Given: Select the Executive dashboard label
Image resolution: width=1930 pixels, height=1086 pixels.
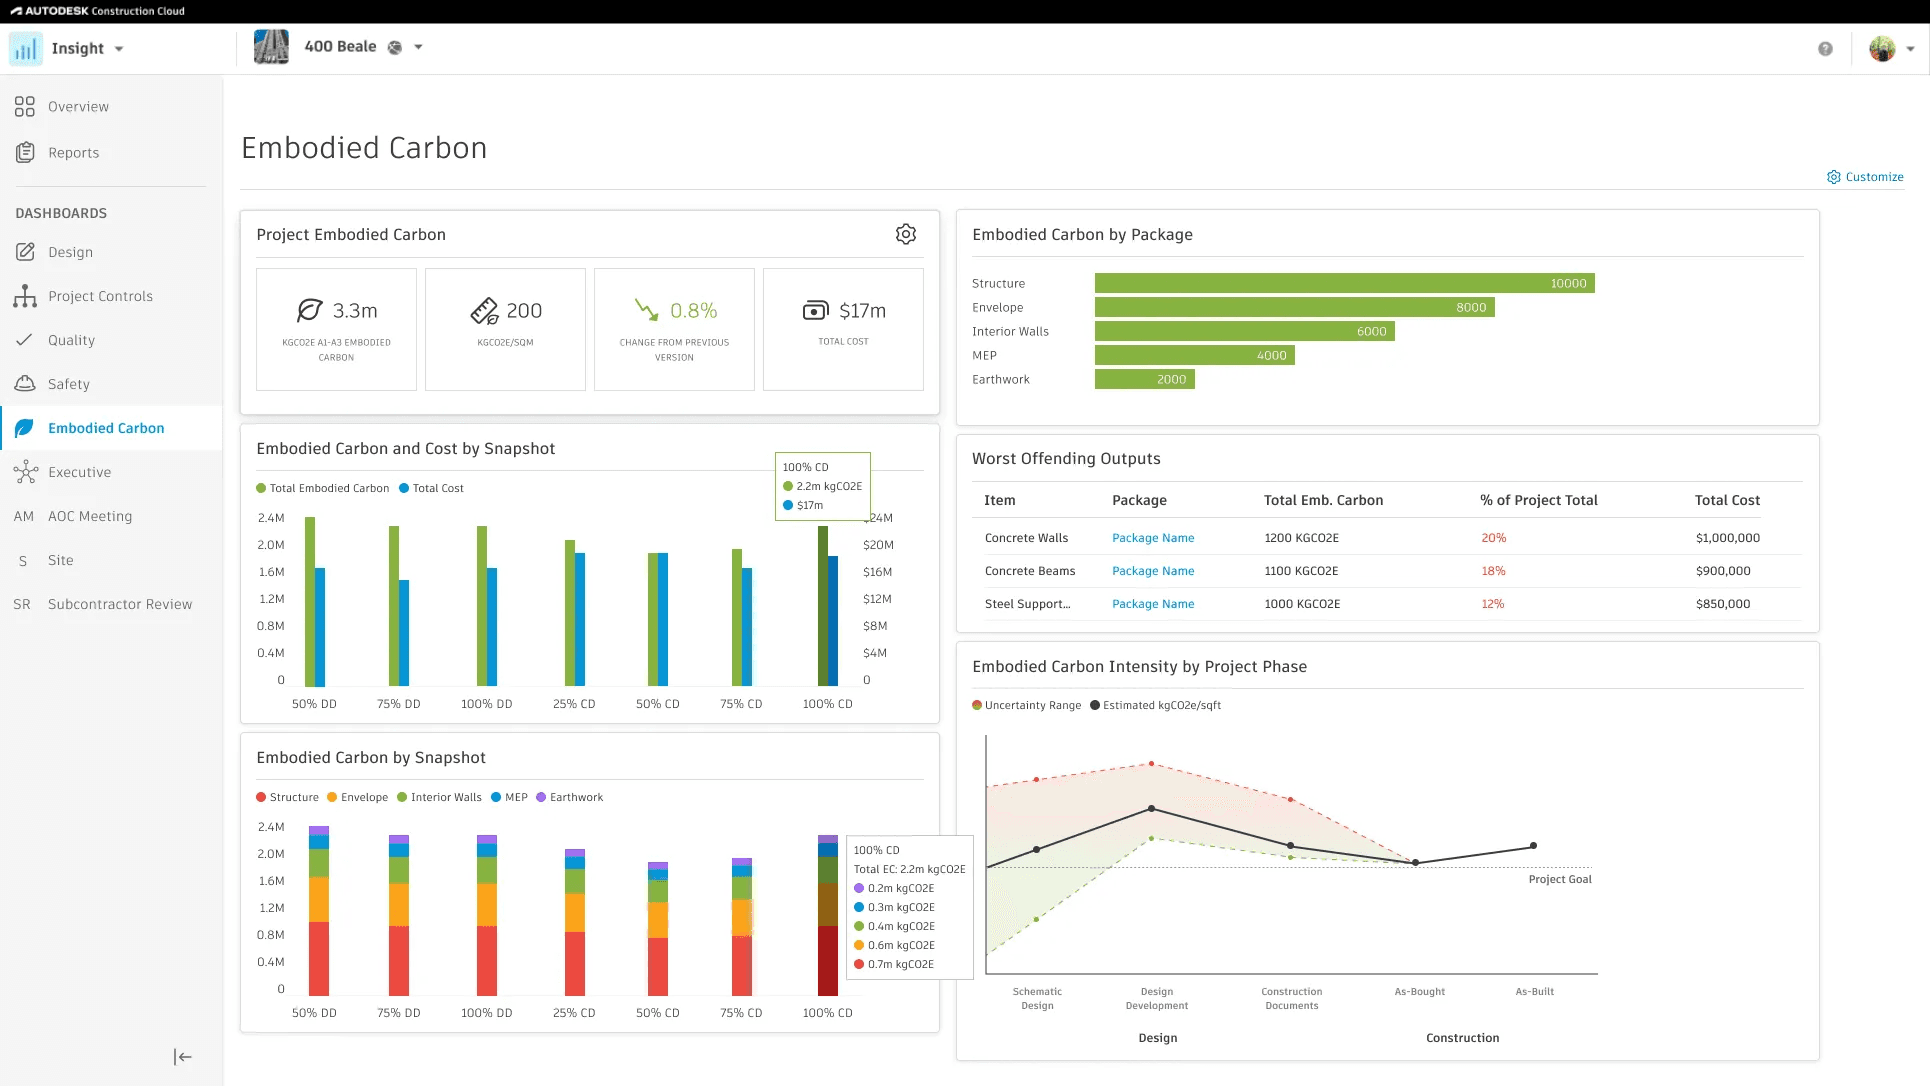Looking at the screenshot, I should point(79,472).
